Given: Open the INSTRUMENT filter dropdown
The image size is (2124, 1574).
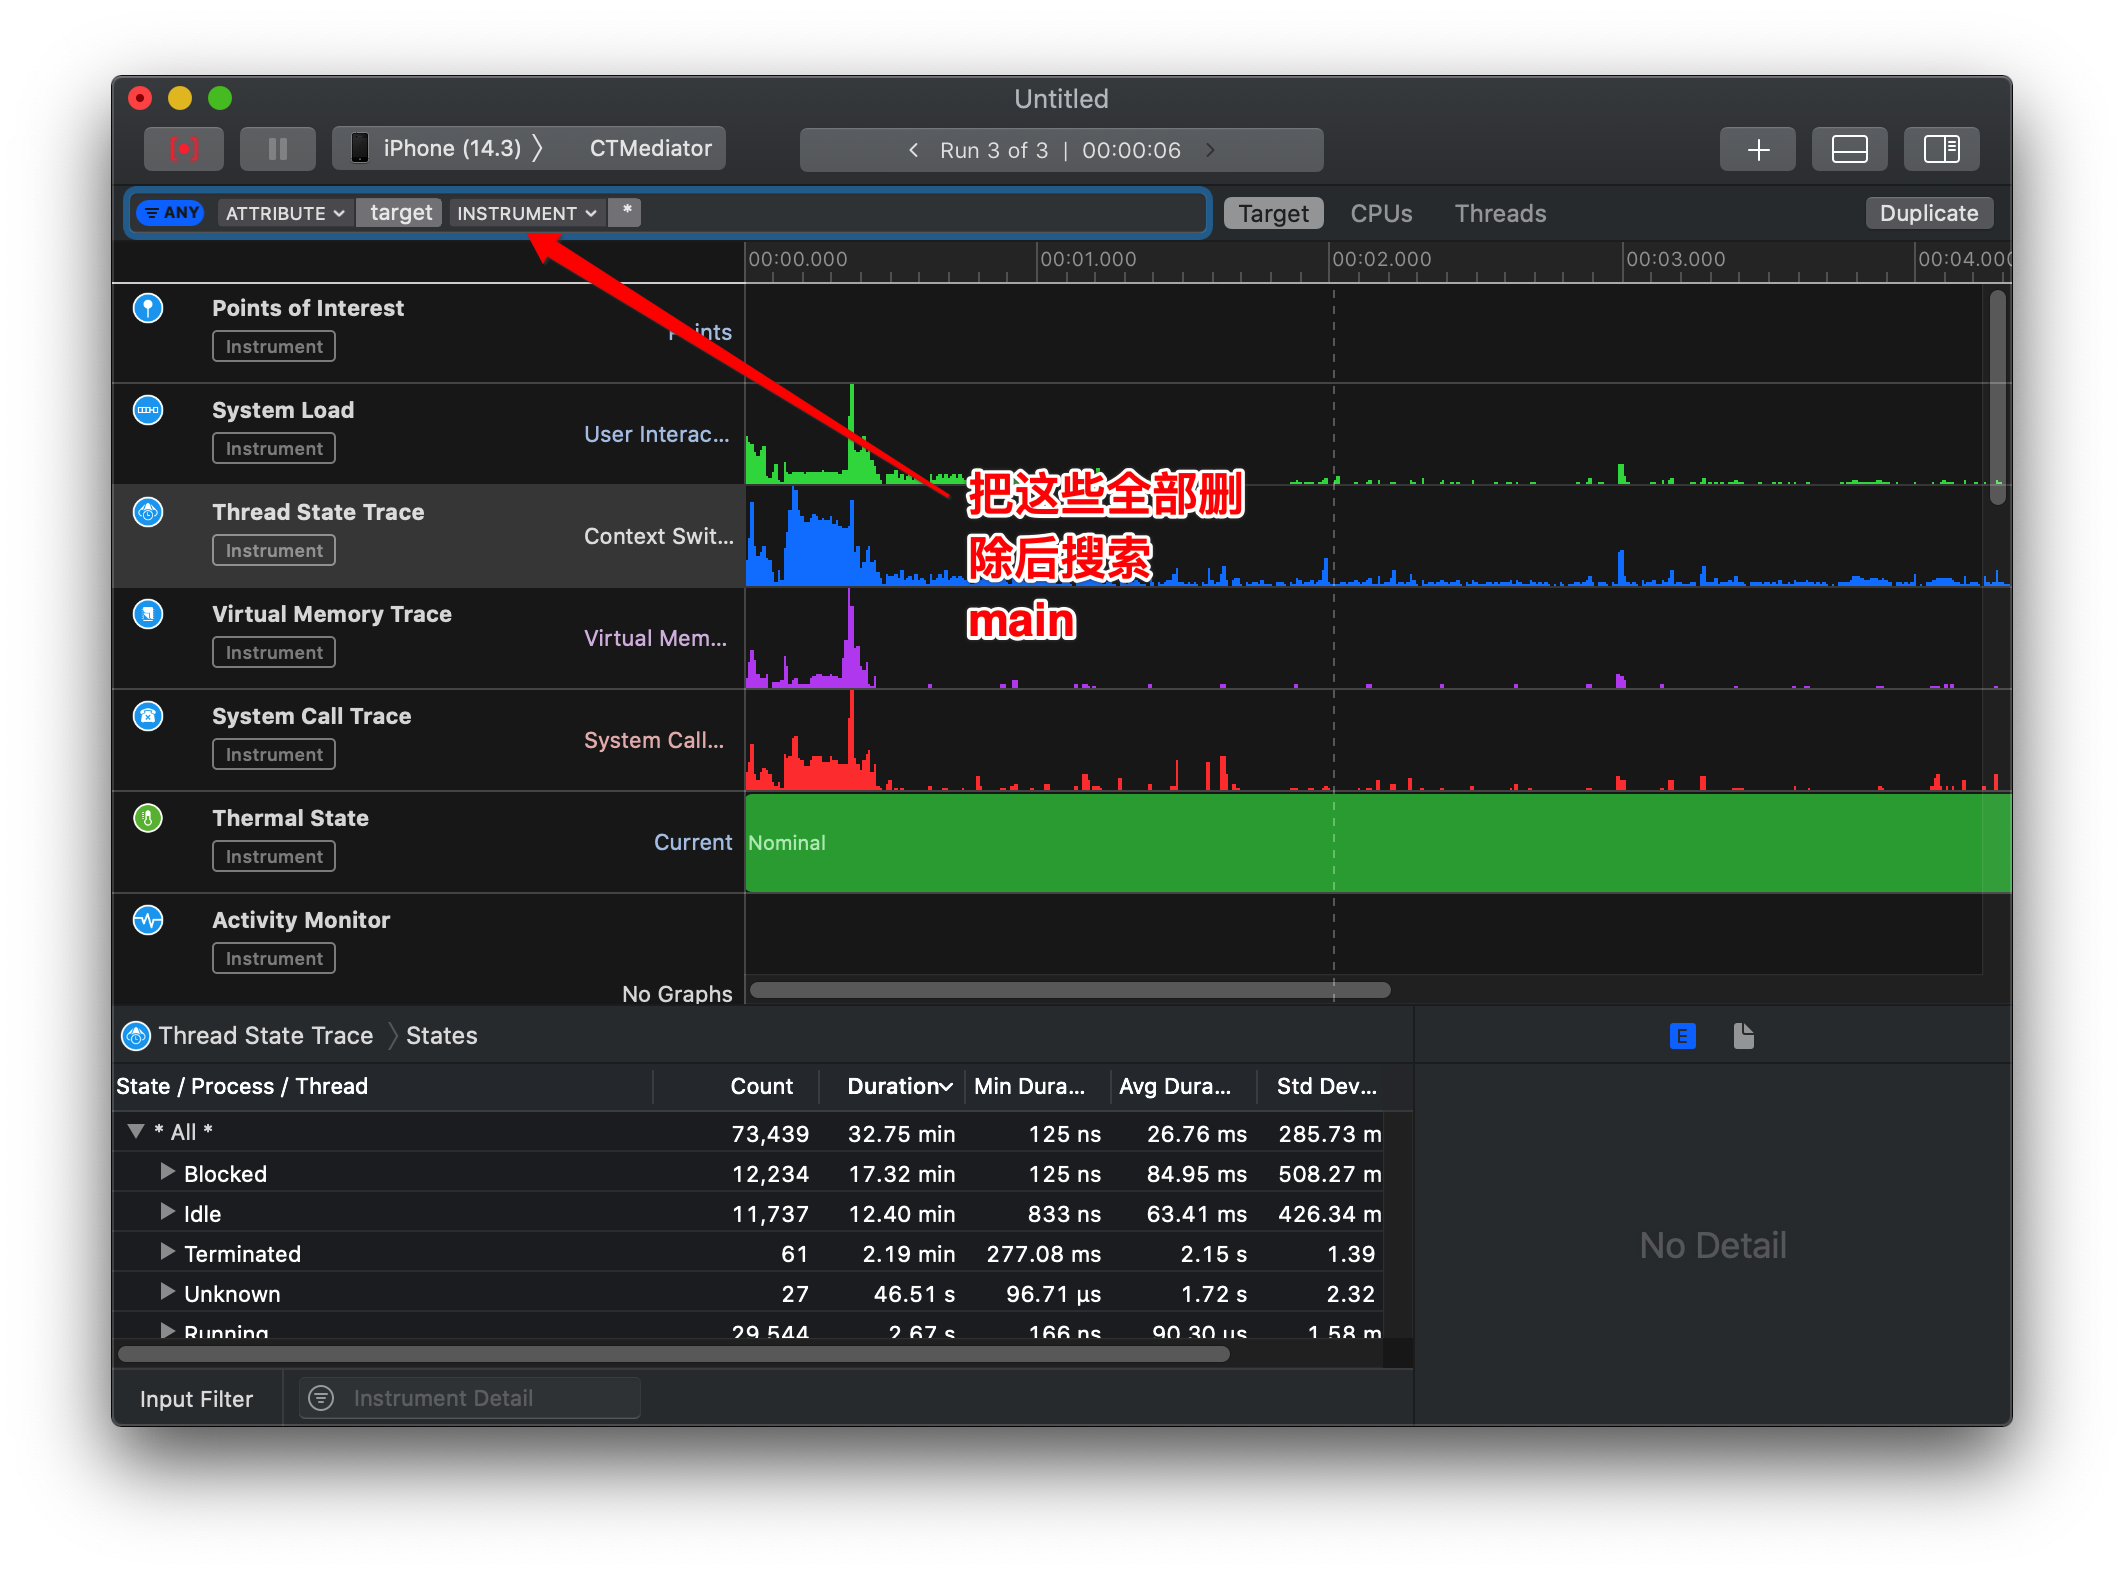Looking at the screenshot, I should (527, 213).
